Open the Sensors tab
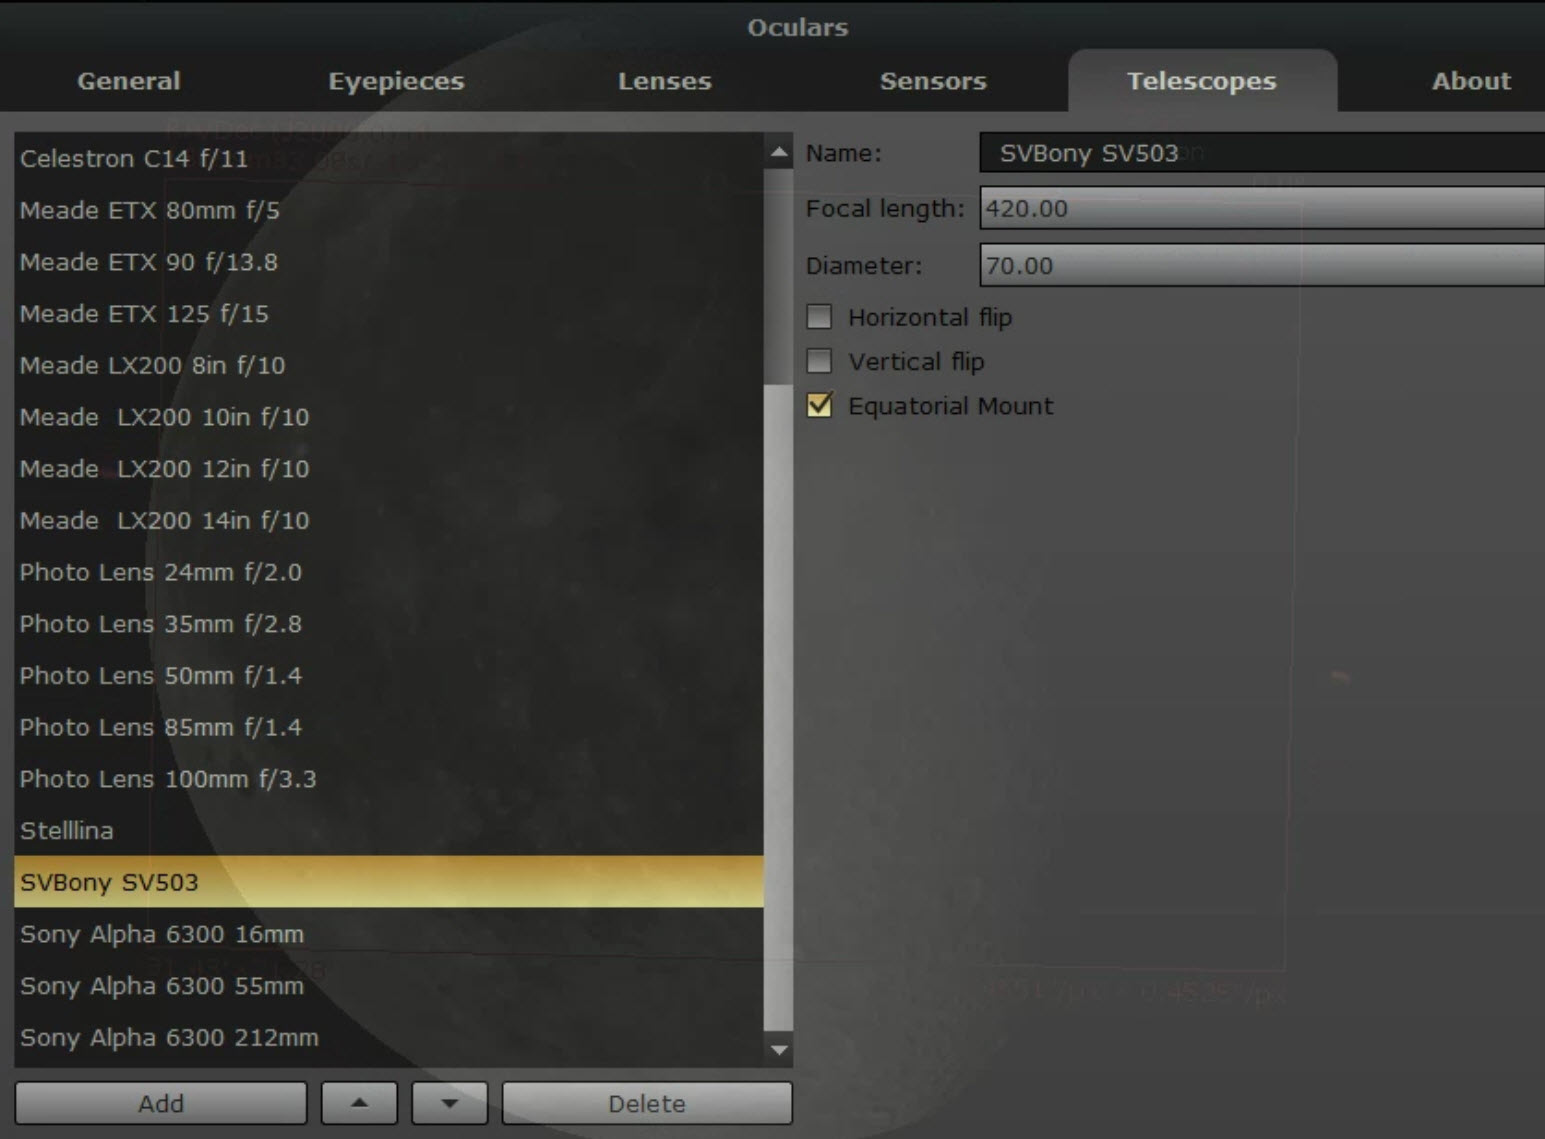Screen dimensions: 1545x1139 point(932,81)
